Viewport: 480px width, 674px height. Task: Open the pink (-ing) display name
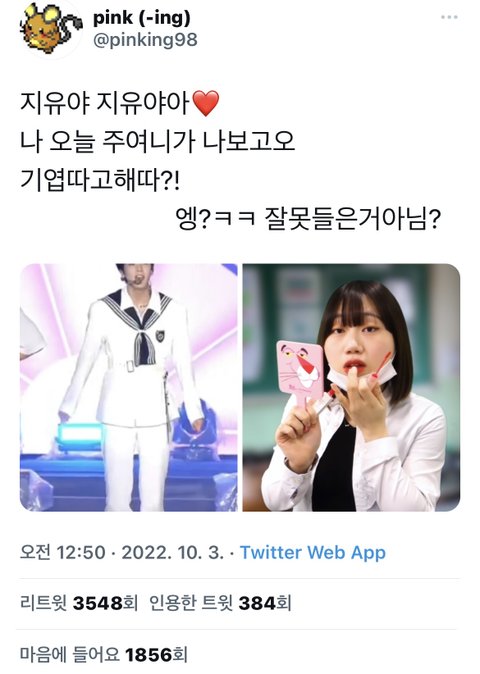[x=142, y=18]
